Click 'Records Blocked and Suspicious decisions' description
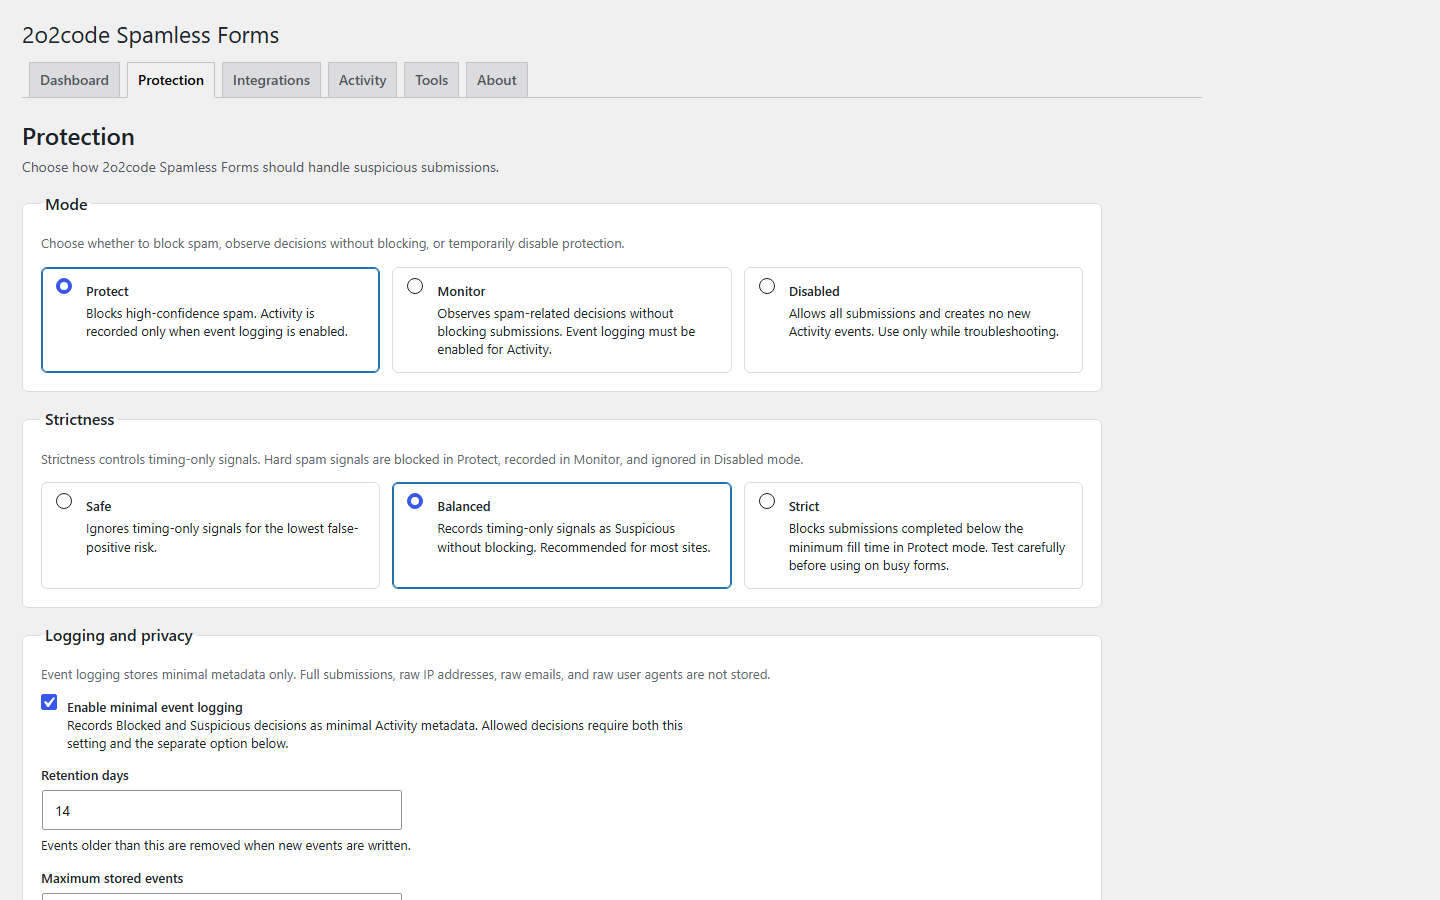The height and width of the screenshot is (900, 1440). 375,735
